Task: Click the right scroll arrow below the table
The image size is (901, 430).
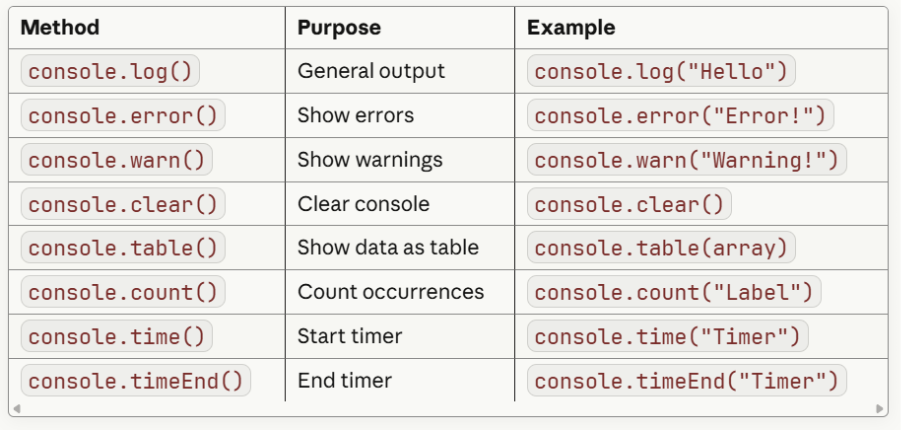Action: click(x=879, y=409)
